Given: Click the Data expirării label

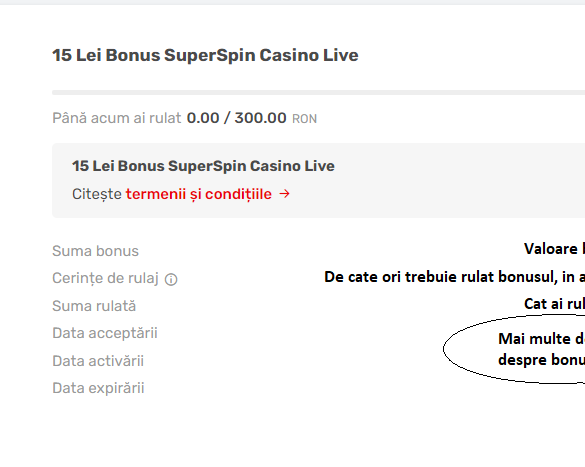Looking at the screenshot, I should click(x=98, y=388).
